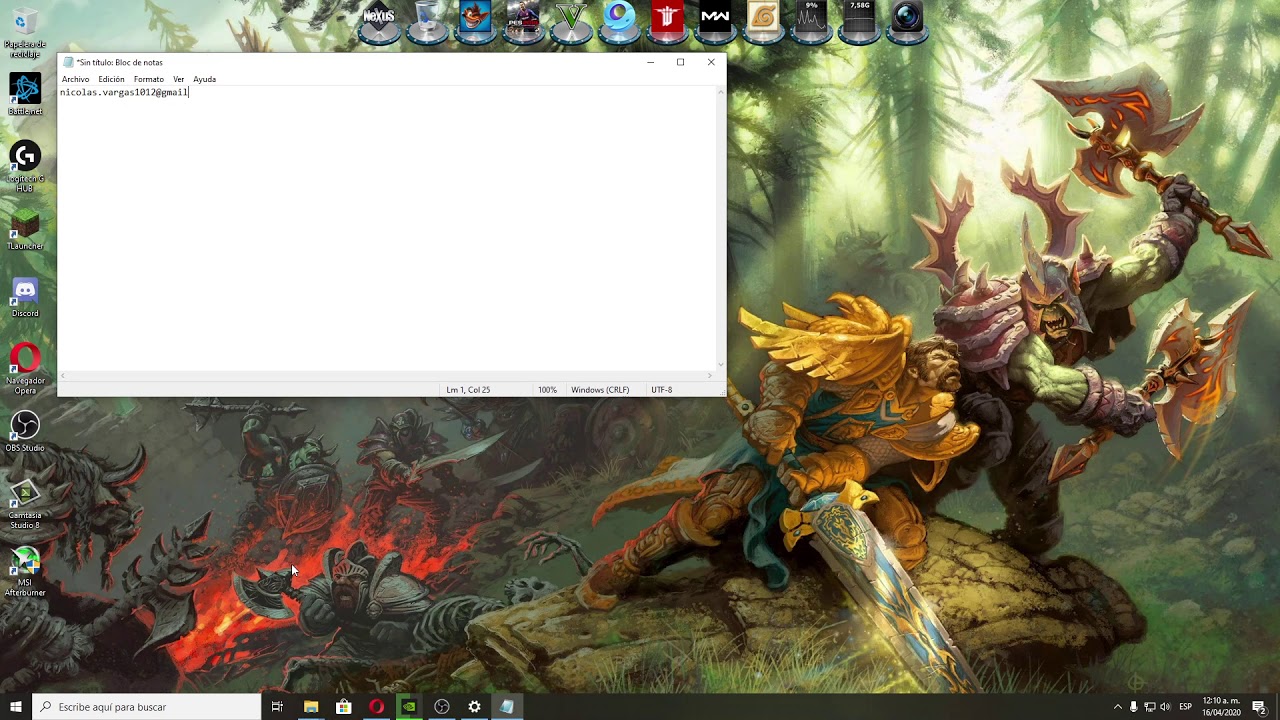Select the MSI Afterburner desktop icon
Screen dimensions: 1280x720
click(25, 572)
